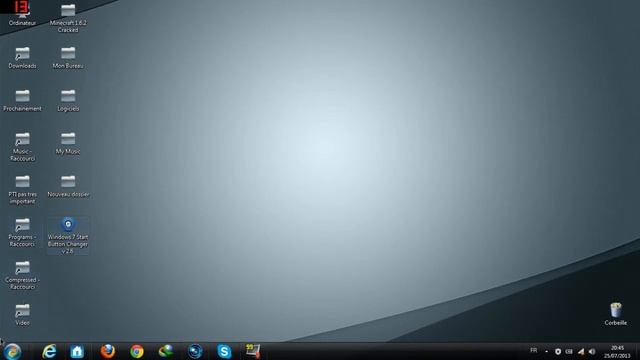Select the Downloads shortcut folder
This screenshot has height=360, width=640.
22,58
